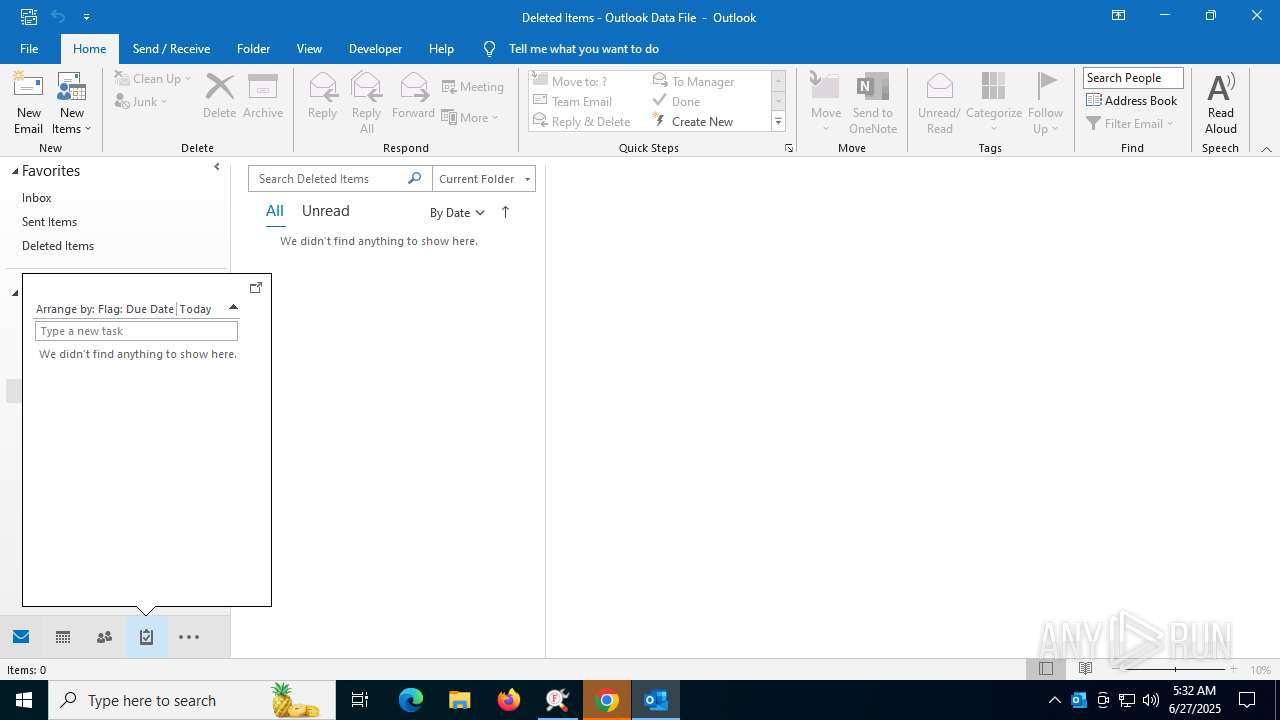Click the Search Deleted Items box

(x=328, y=179)
